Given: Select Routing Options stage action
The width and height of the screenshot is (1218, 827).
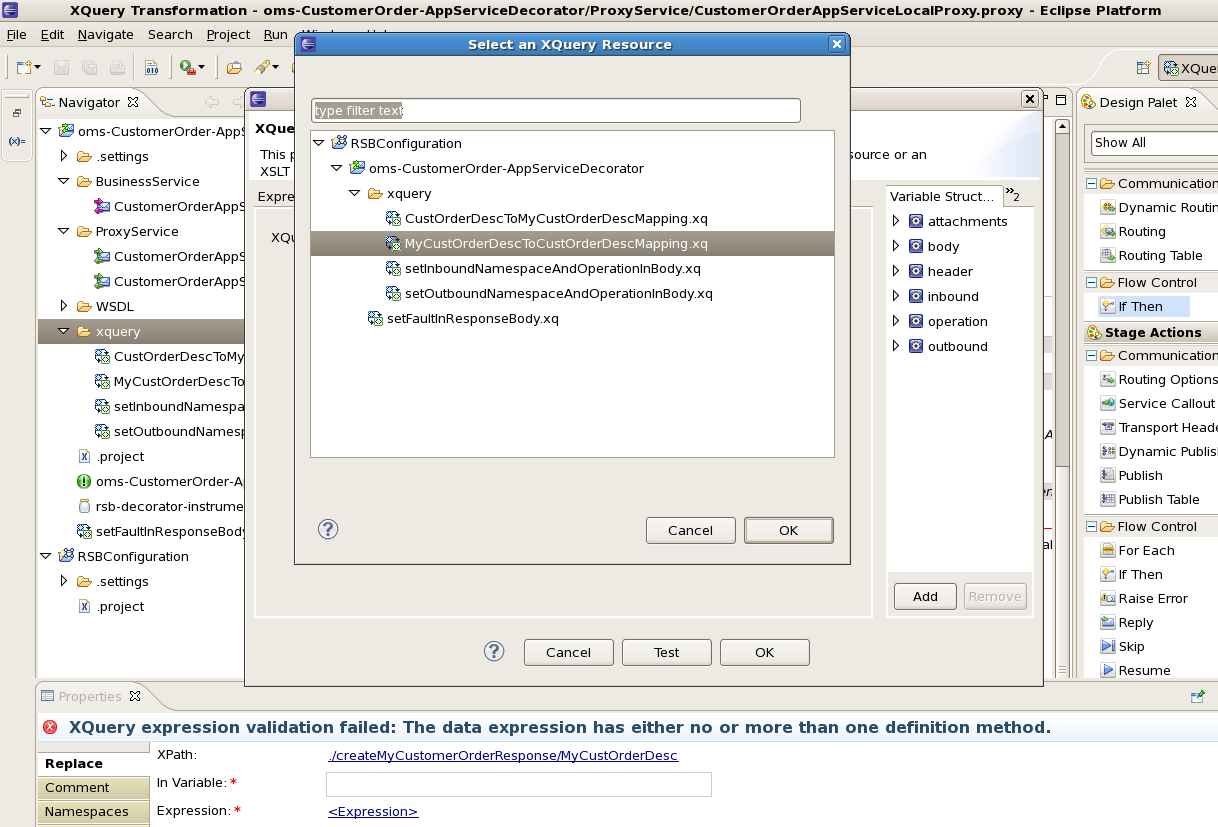Looking at the screenshot, I should 1159,379.
